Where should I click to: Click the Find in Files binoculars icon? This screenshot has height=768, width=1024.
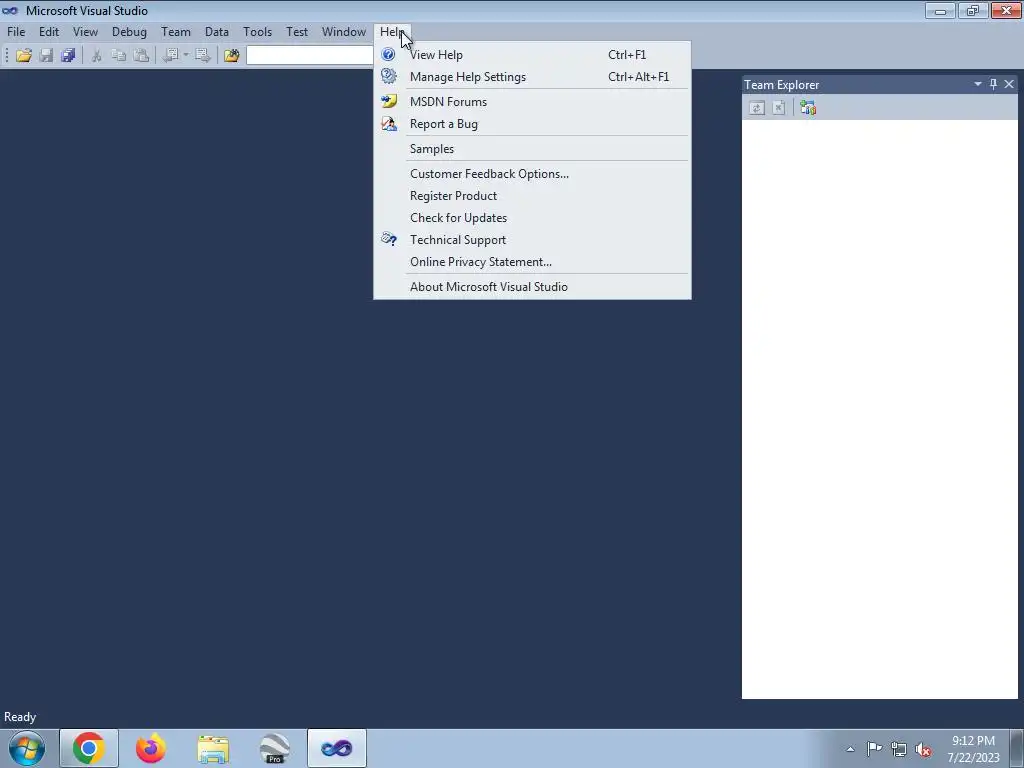[x=232, y=56]
